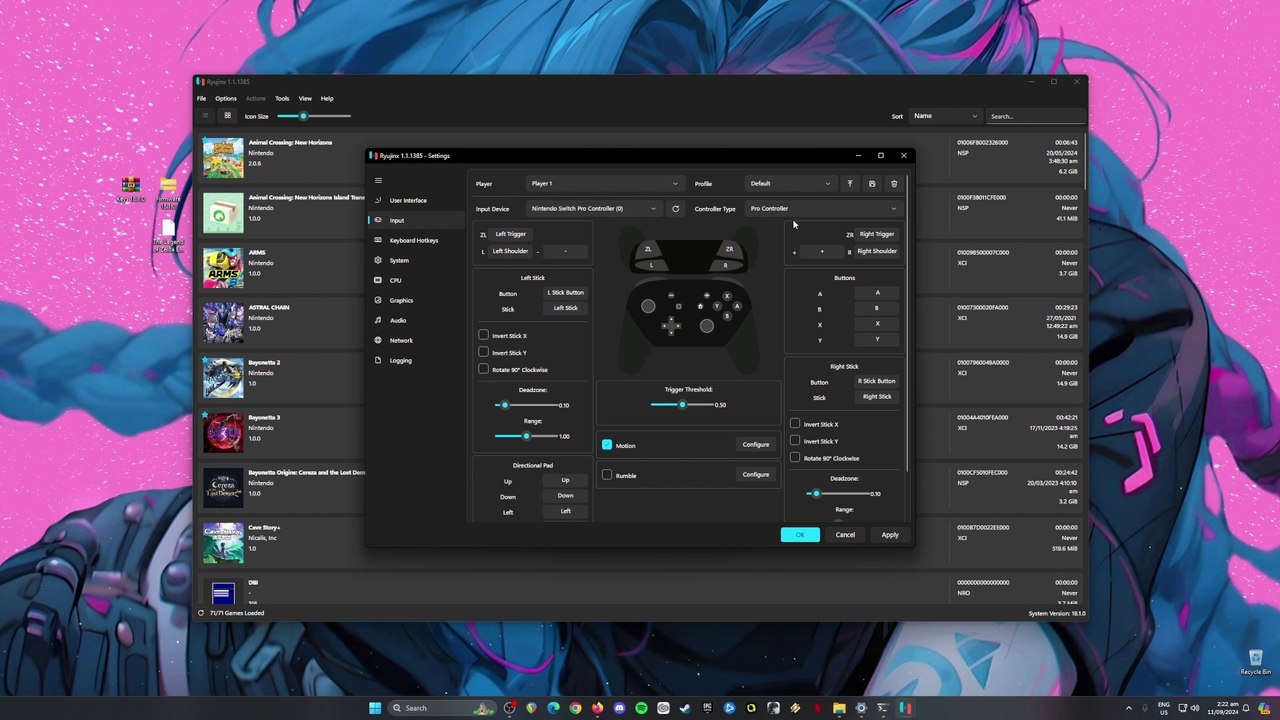1280x720 pixels.
Task: Open the View menu in Ryujinx
Action: click(x=305, y=98)
